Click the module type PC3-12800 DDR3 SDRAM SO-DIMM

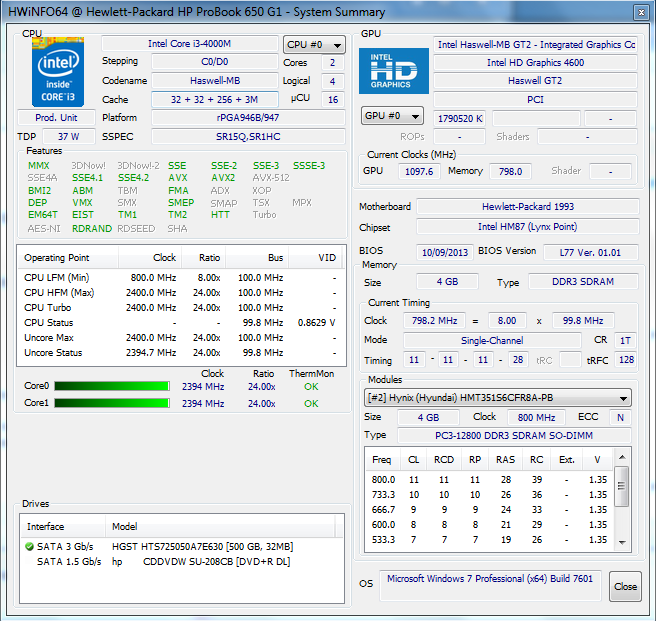click(x=514, y=436)
